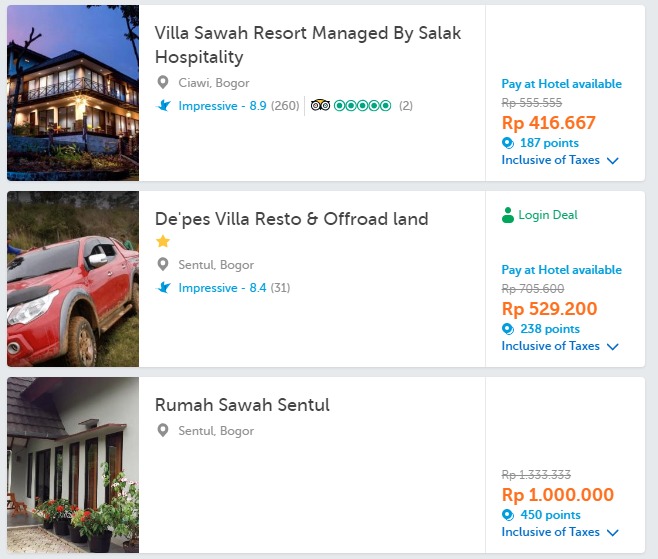Click the bird icon beside Impressive 8.4
The image size is (658, 559).
coord(164,288)
